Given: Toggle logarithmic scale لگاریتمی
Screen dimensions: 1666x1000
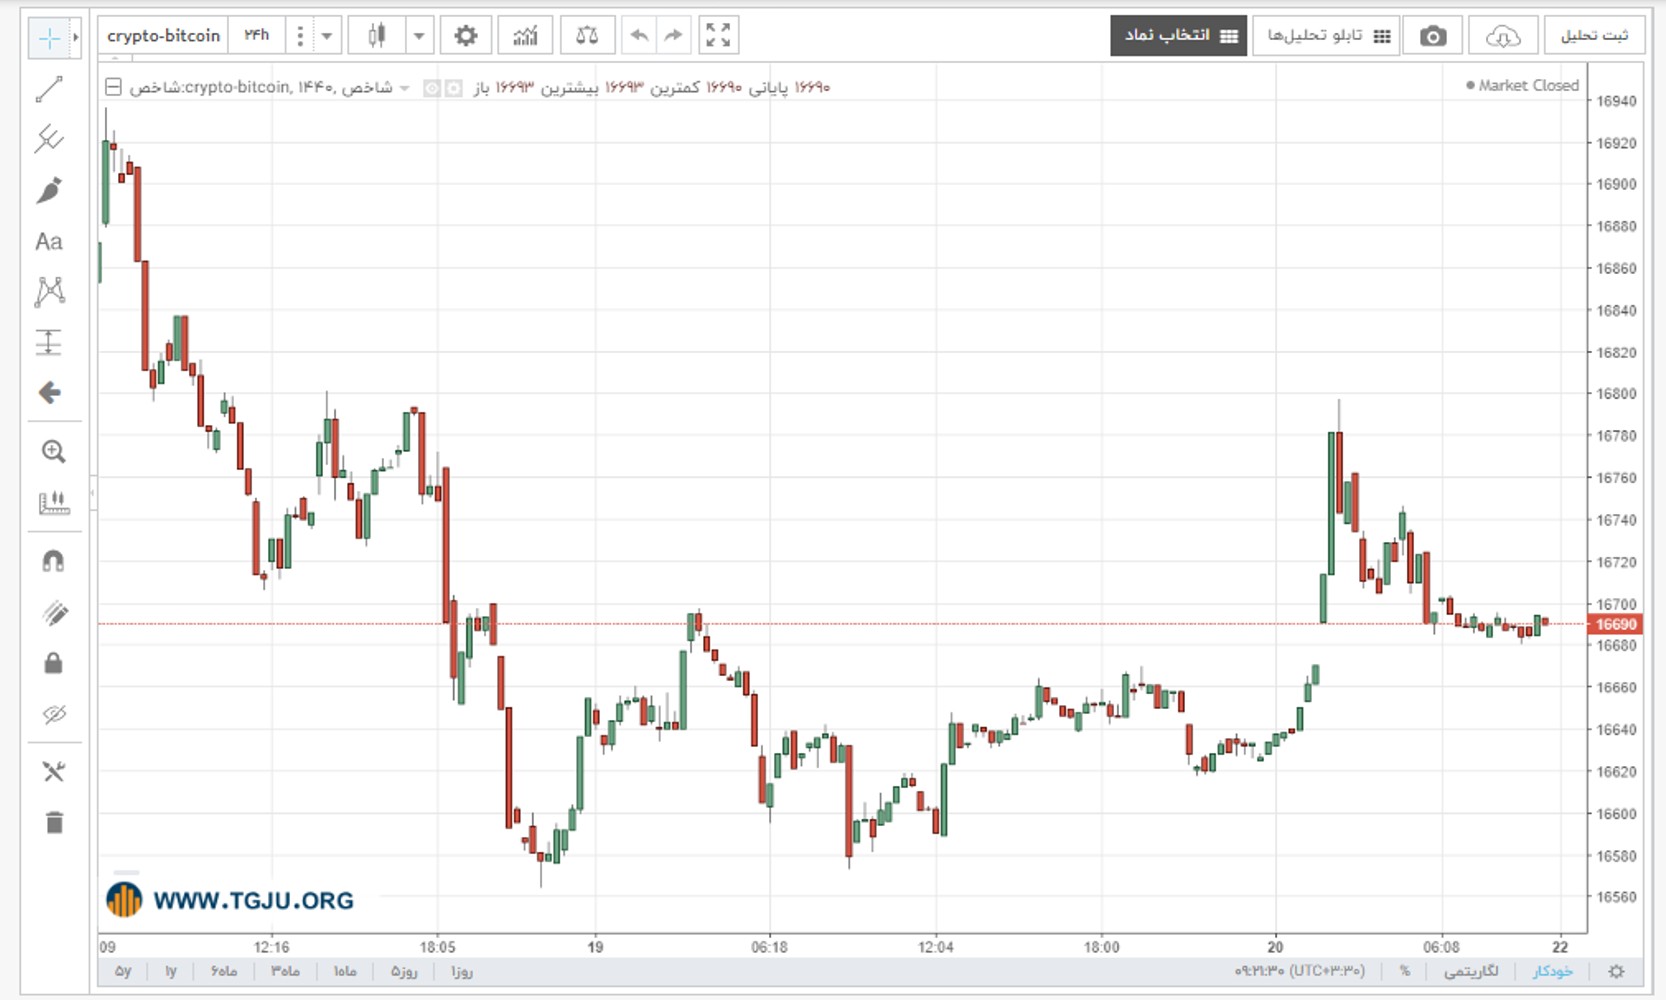Looking at the screenshot, I should point(1471,971).
